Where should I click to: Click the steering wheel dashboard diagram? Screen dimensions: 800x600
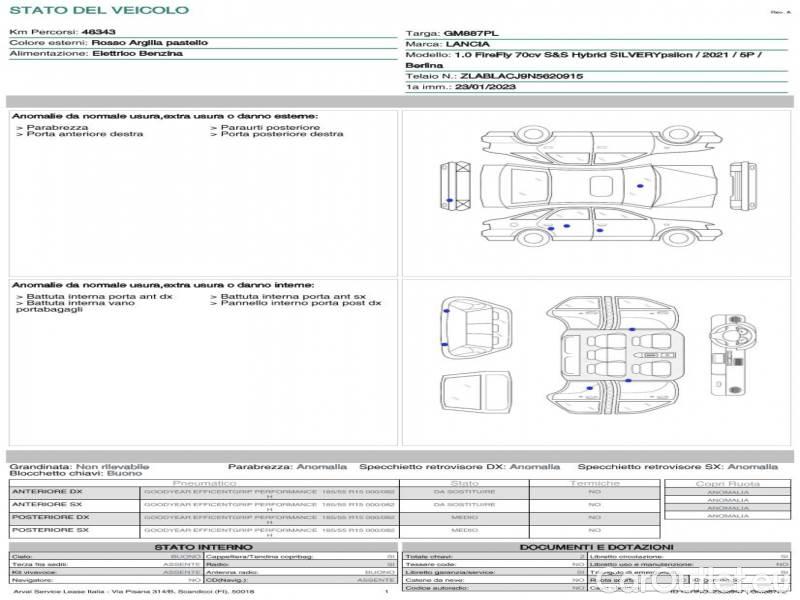pos(733,355)
